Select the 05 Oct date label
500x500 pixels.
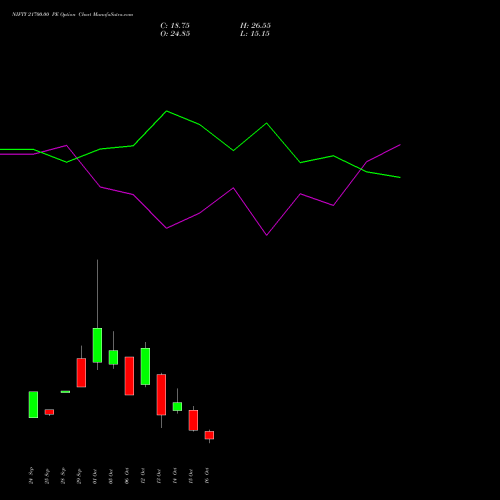[x=111, y=476]
